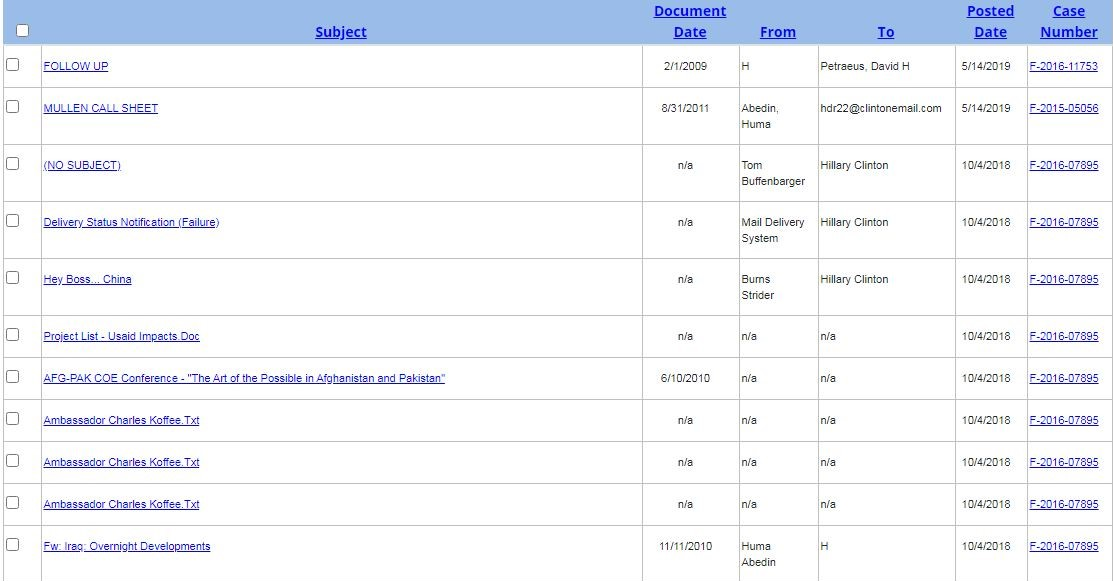Open the (NO SUBJECT) document

82,165
